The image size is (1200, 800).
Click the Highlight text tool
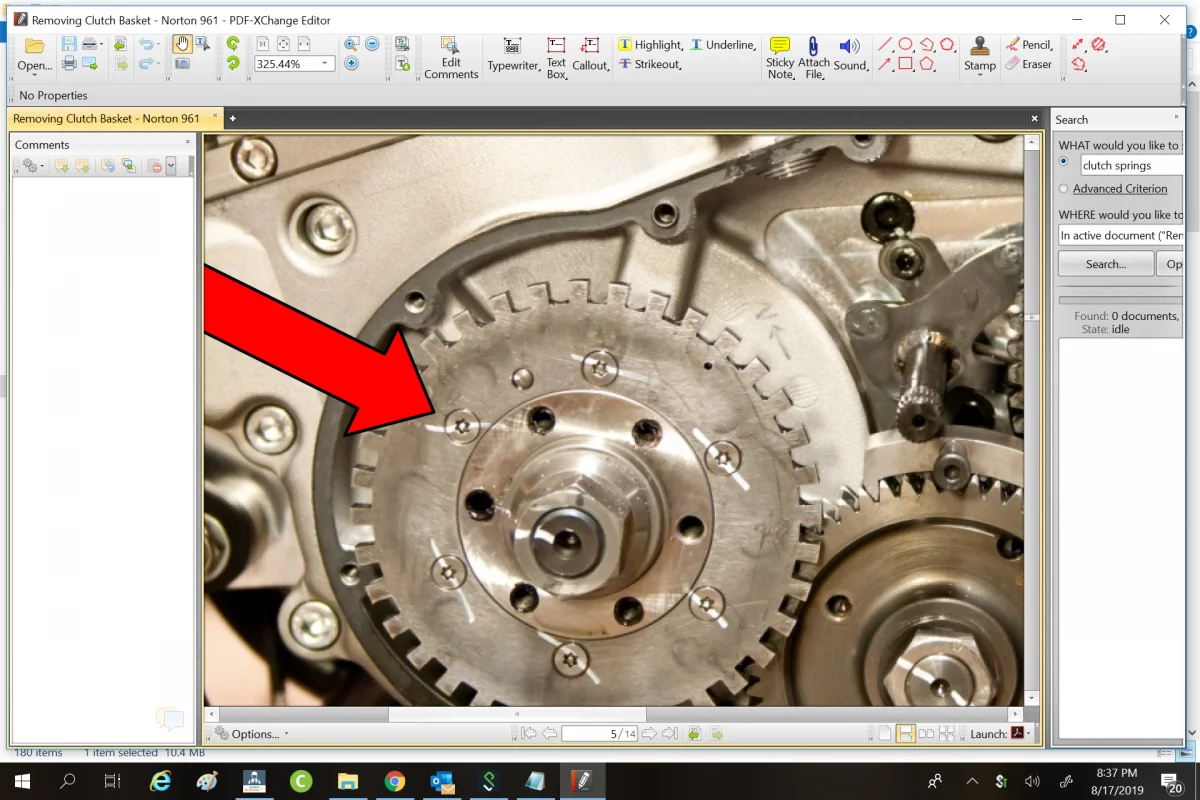650,45
